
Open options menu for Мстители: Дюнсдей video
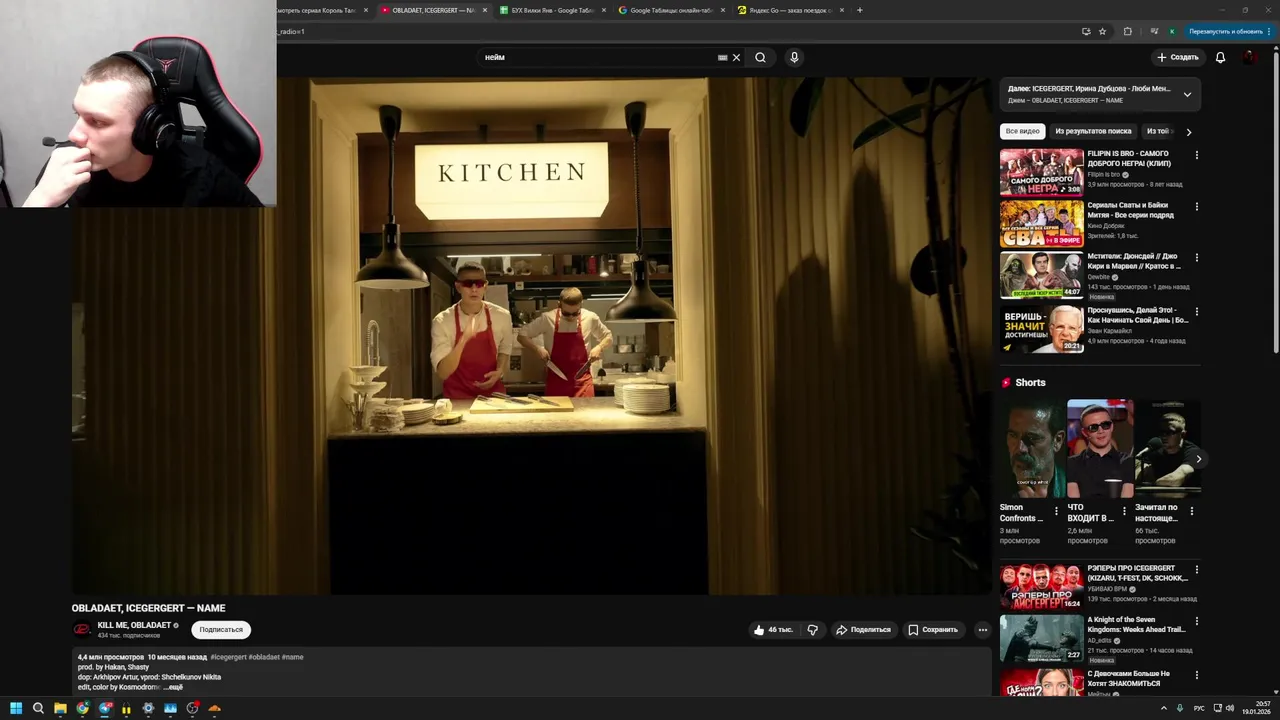[x=1196, y=258]
